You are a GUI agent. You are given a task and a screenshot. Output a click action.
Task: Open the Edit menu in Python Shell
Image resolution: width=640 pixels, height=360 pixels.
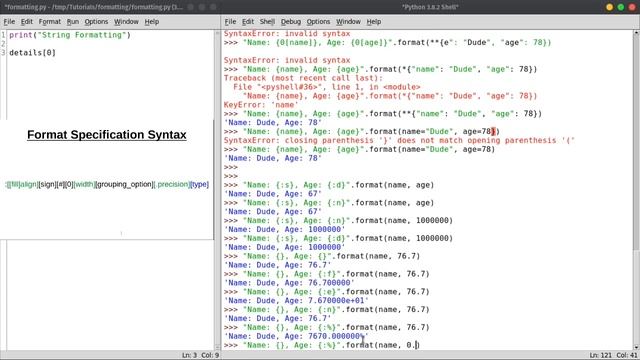click(248, 22)
